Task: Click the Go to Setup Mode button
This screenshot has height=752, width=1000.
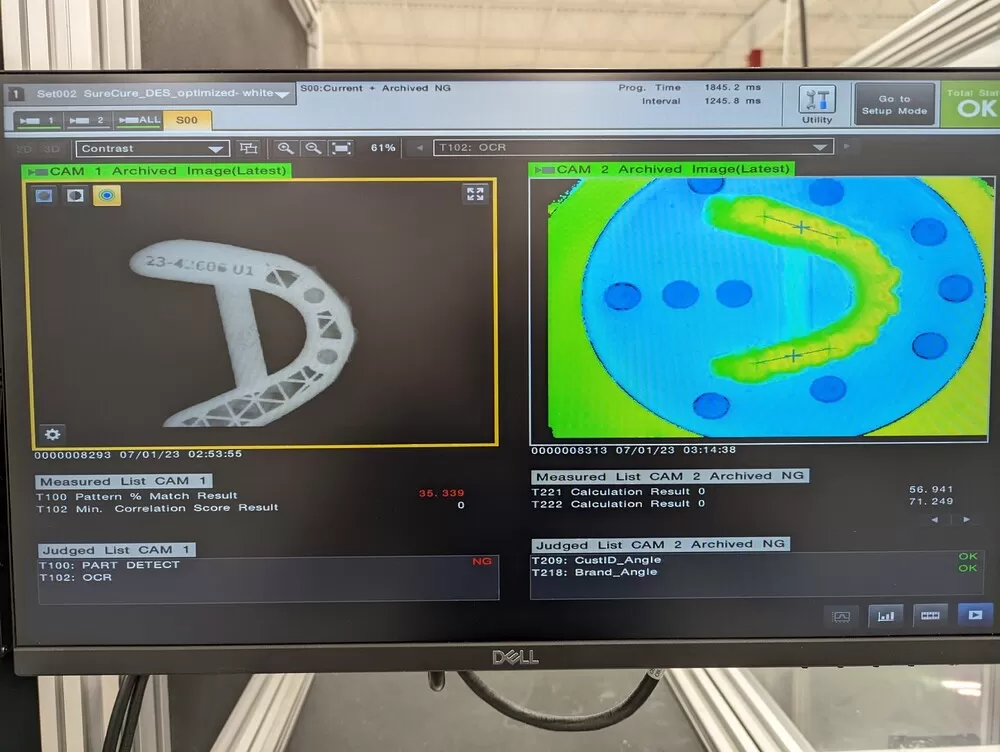Action: (894, 104)
